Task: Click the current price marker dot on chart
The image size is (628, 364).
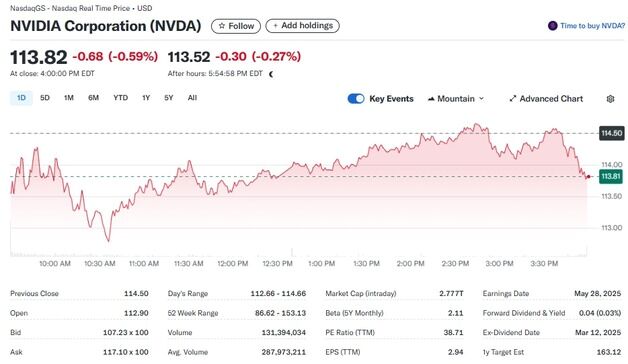Action: (588, 177)
